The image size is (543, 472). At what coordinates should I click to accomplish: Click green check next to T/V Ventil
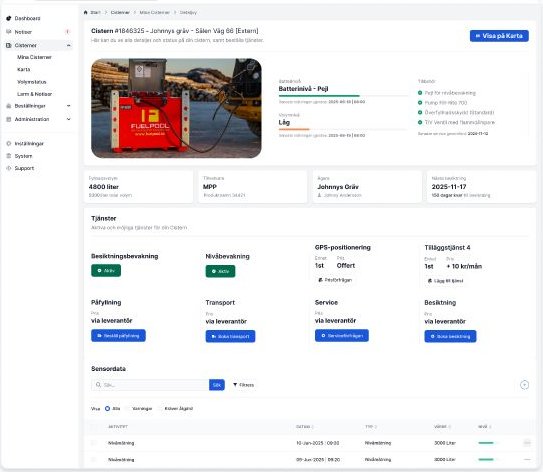(420, 122)
